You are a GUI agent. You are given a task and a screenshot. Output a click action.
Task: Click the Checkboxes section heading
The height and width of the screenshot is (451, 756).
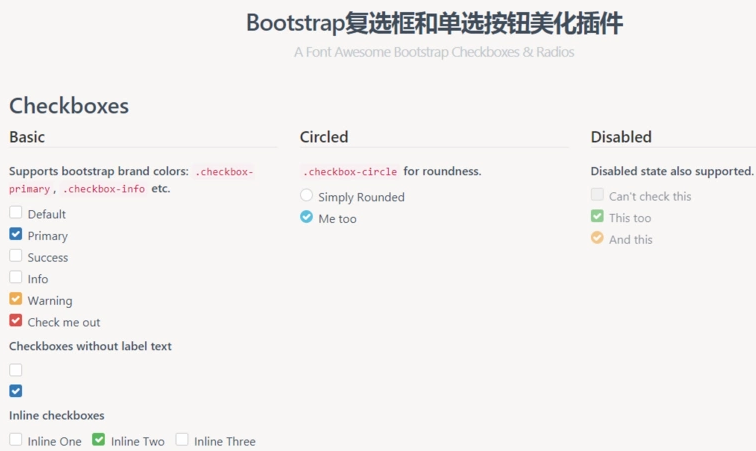(69, 105)
